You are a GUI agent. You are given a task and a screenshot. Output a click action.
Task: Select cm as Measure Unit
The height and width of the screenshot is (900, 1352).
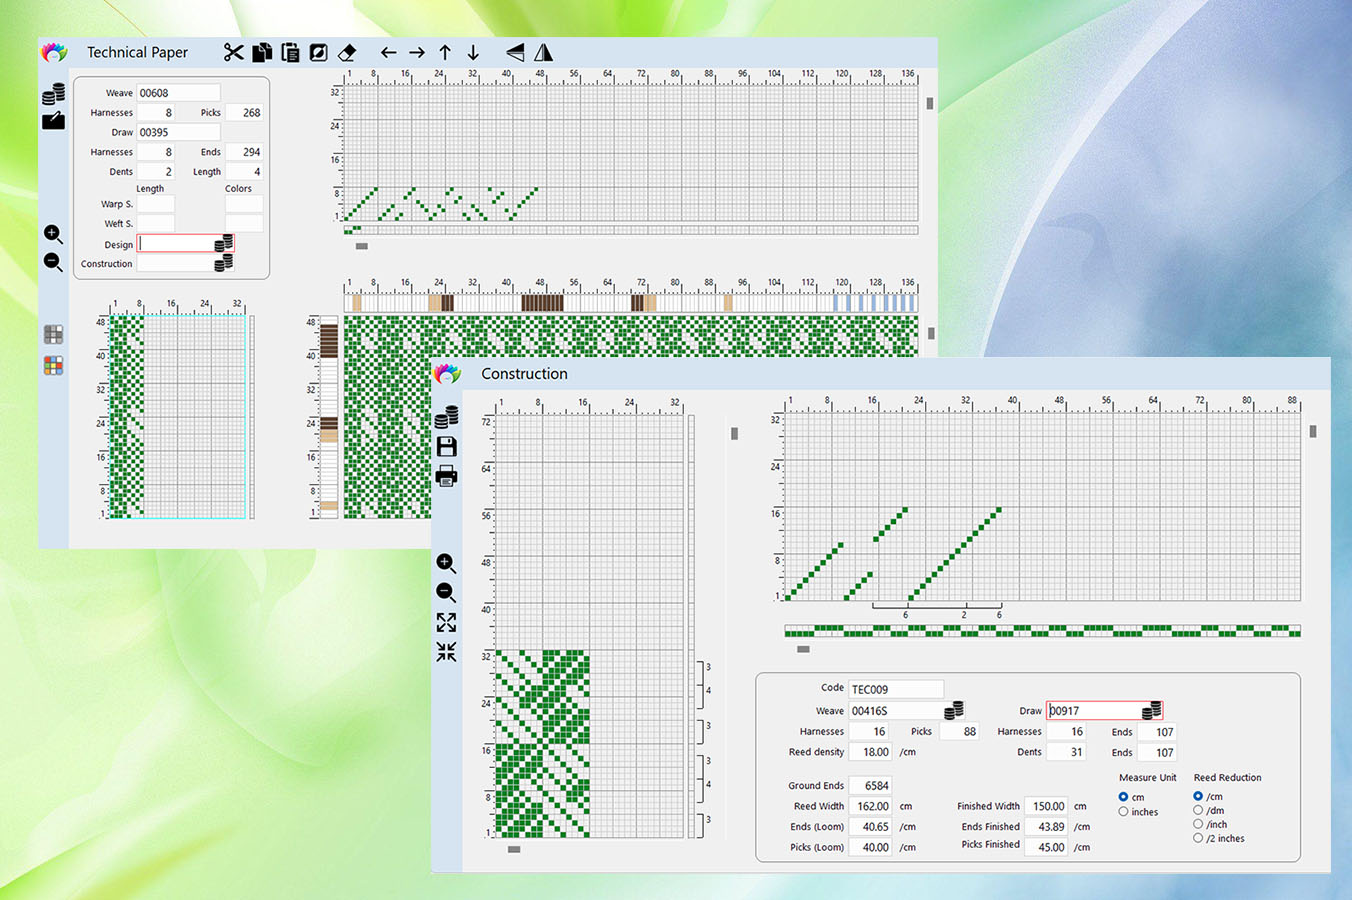point(1123,797)
